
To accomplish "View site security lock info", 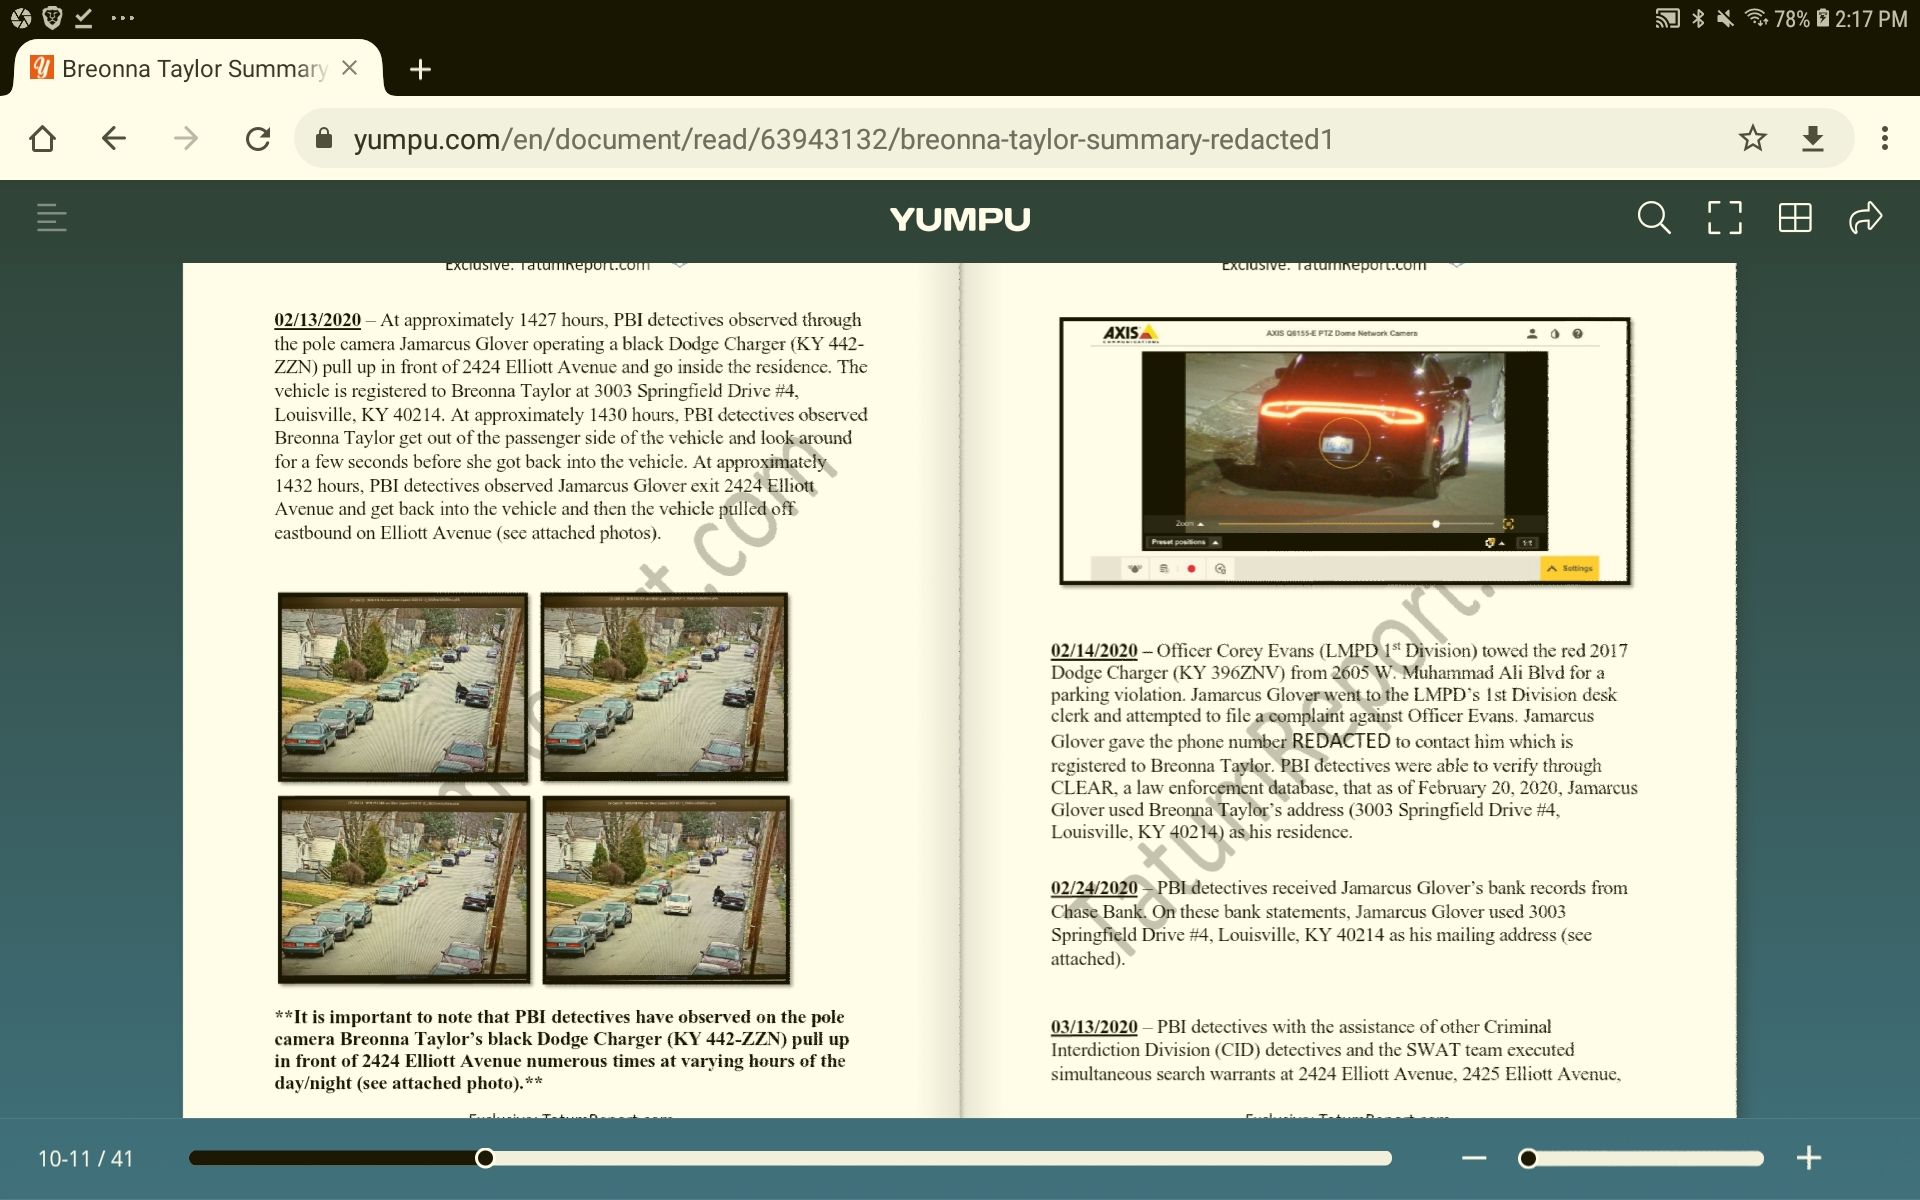I will point(323,138).
